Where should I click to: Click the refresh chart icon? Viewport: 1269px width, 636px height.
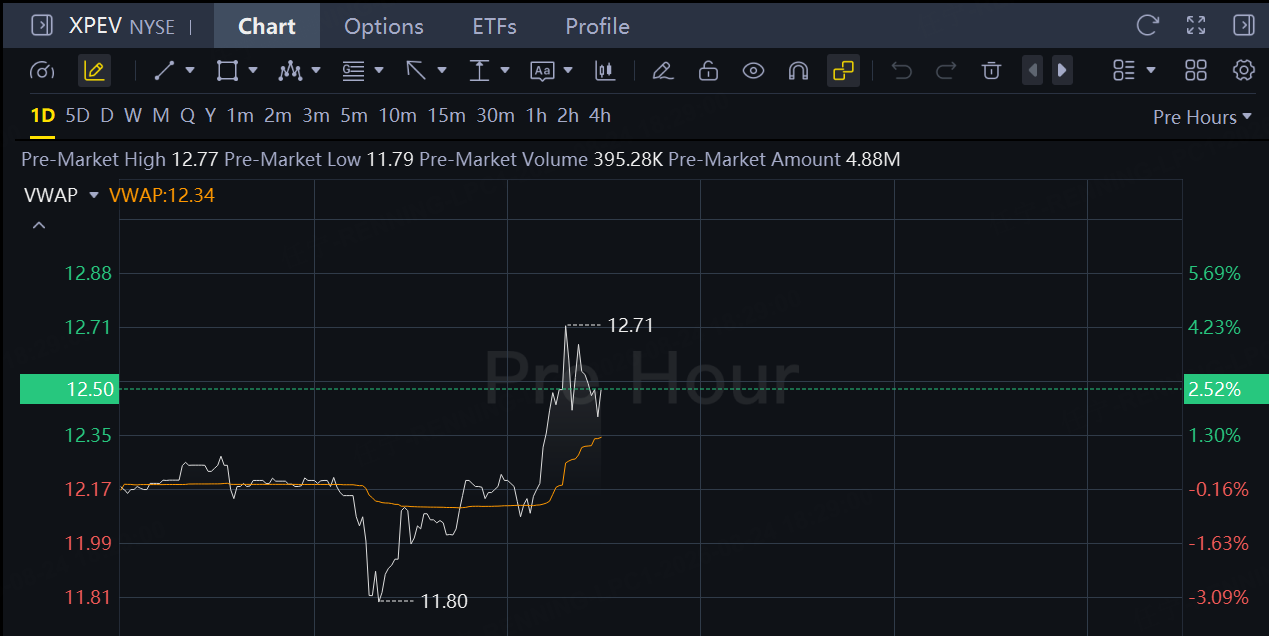pyautogui.click(x=1147, y=25)
